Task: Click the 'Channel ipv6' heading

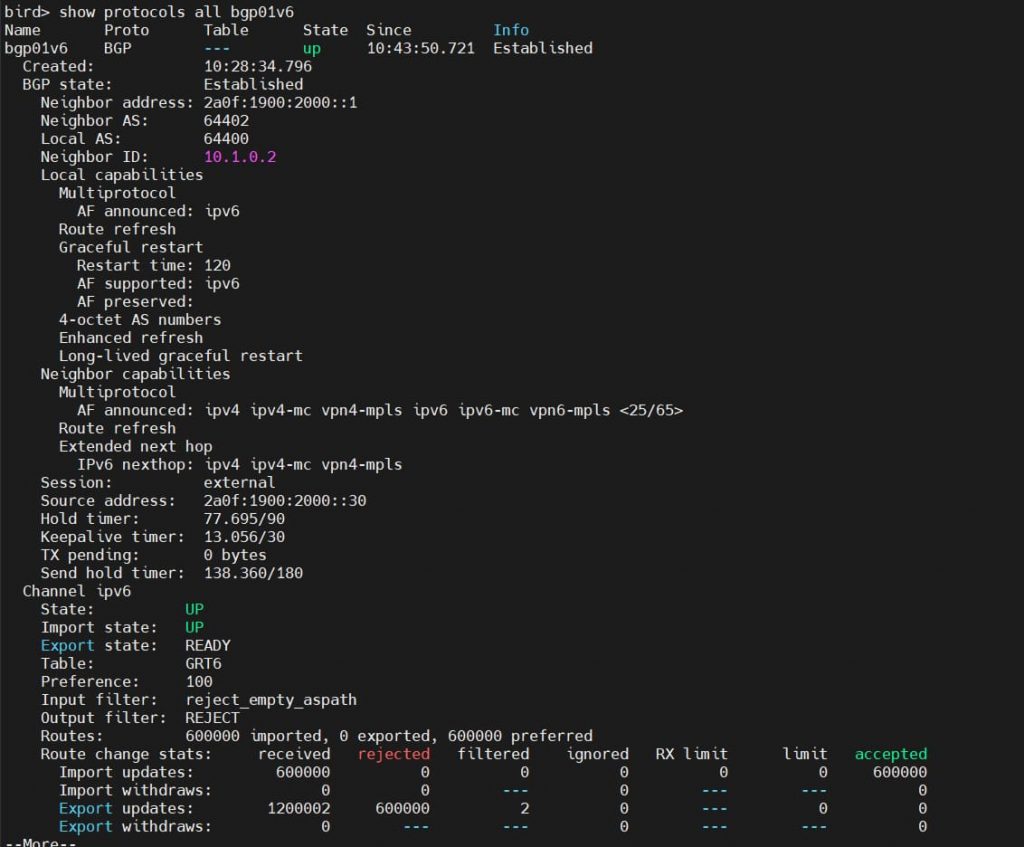Action: [x=76, y=592]
